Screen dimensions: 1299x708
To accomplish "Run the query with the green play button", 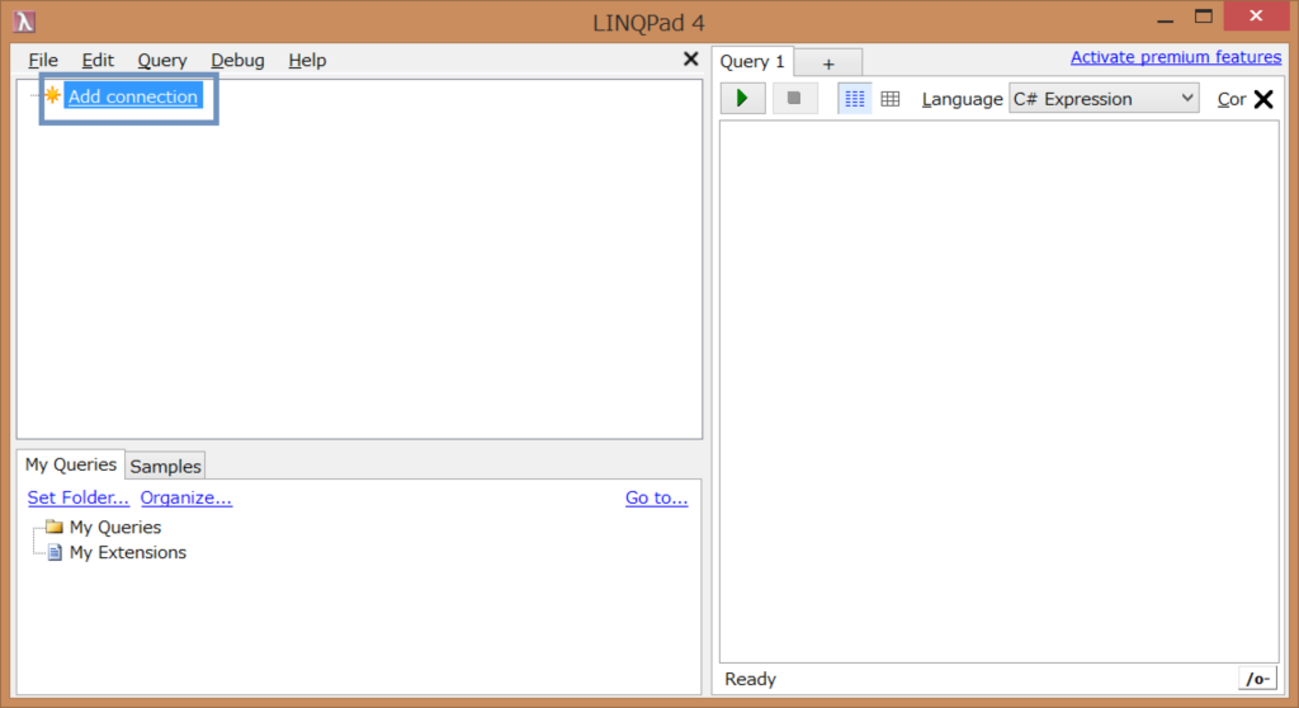I will coord(743,98).
